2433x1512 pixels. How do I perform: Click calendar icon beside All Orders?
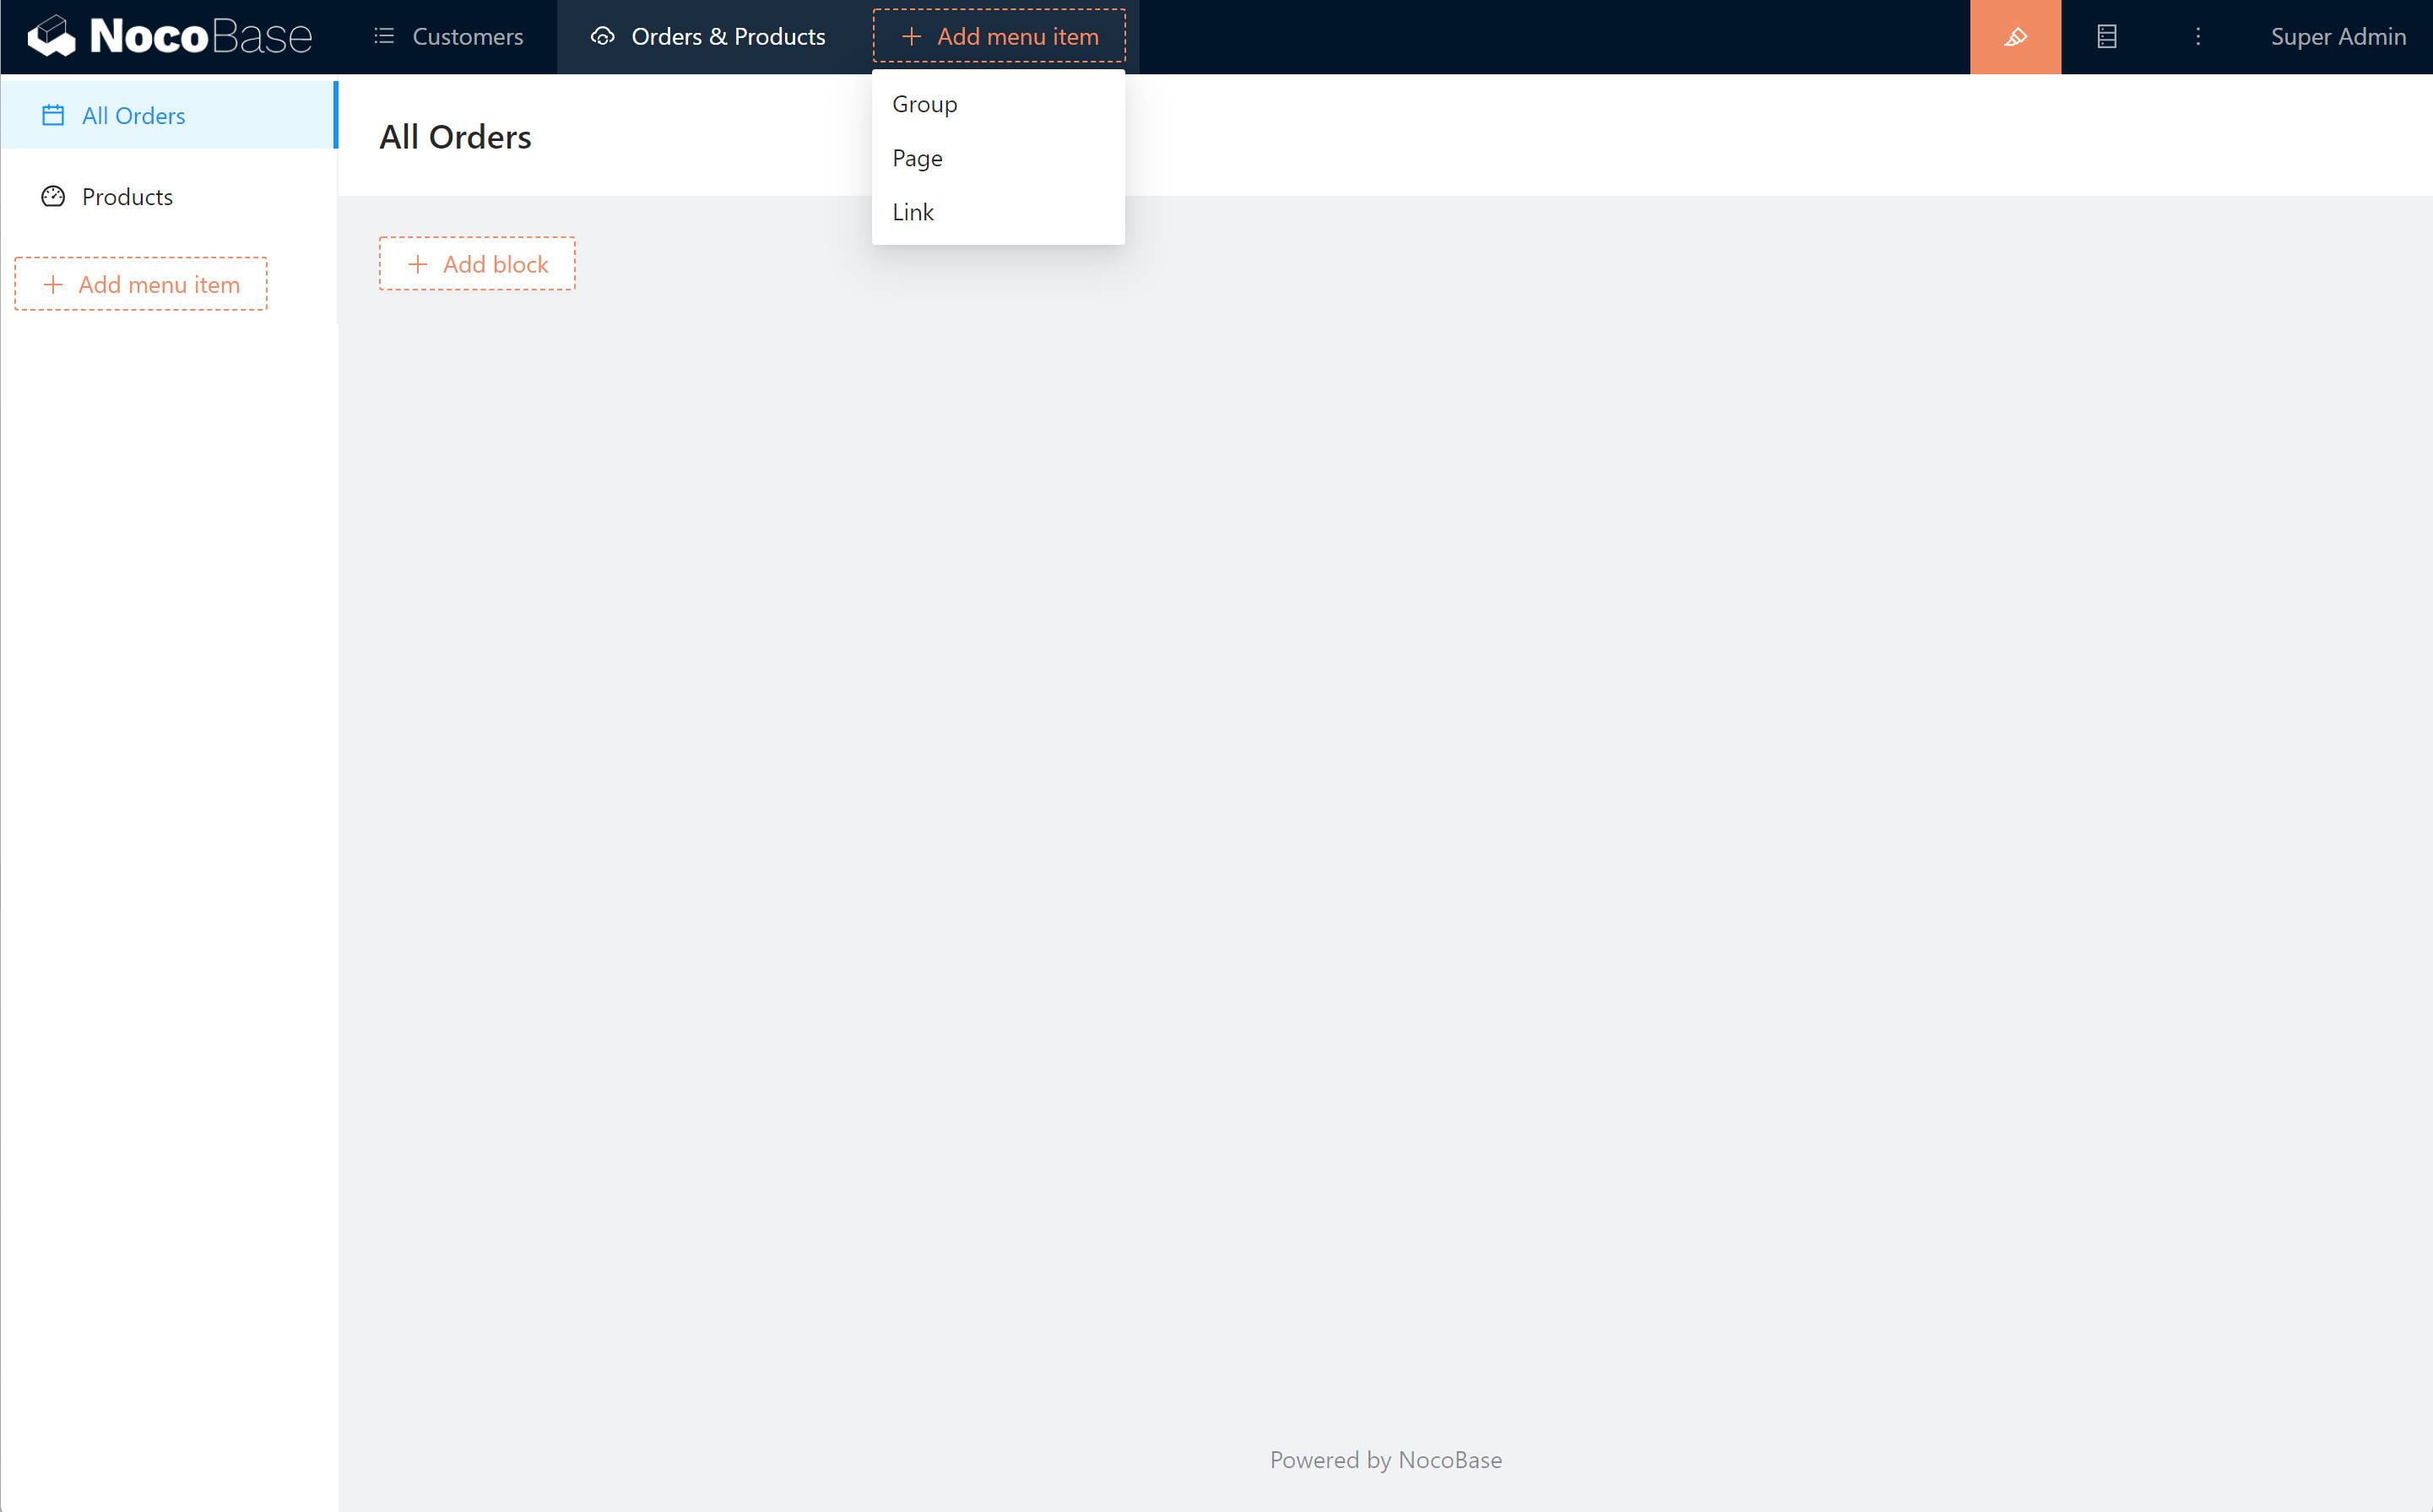(53, 116)
